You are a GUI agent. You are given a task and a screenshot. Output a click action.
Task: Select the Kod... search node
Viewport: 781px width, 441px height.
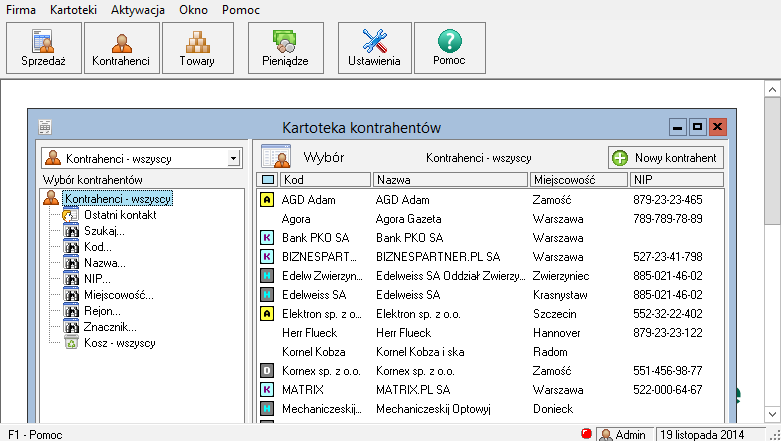98,247
